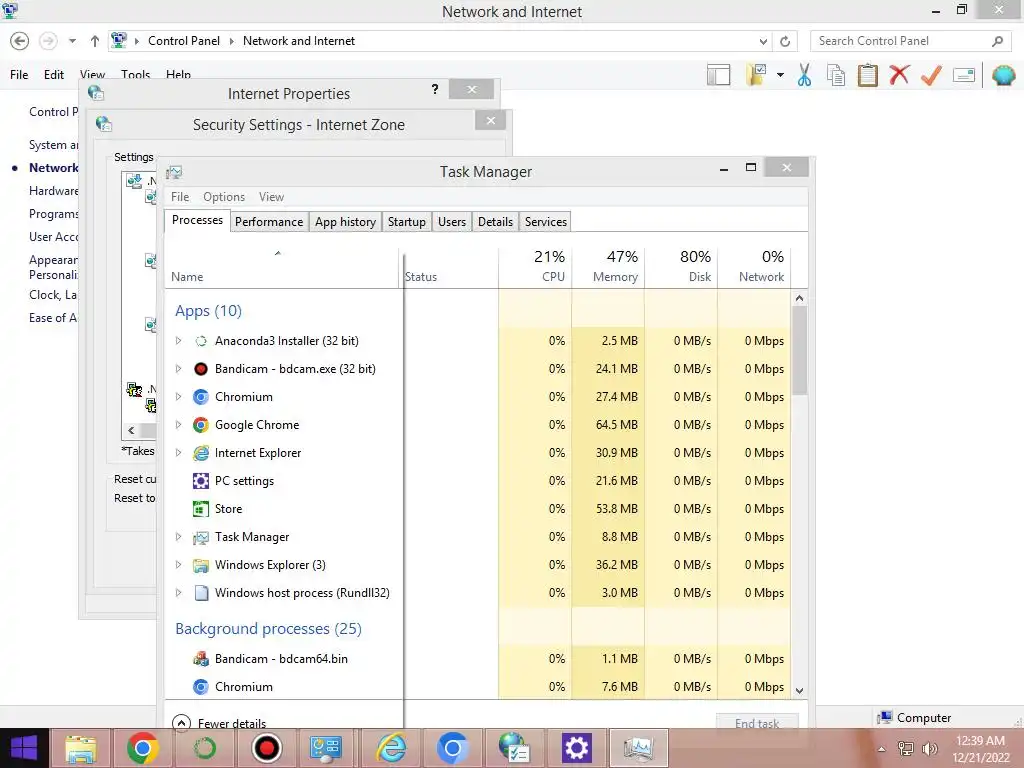The image size is (1024, 768).
Task: Expand the Windows host process (Rundll32) row
Action: [x=178, y=593]
